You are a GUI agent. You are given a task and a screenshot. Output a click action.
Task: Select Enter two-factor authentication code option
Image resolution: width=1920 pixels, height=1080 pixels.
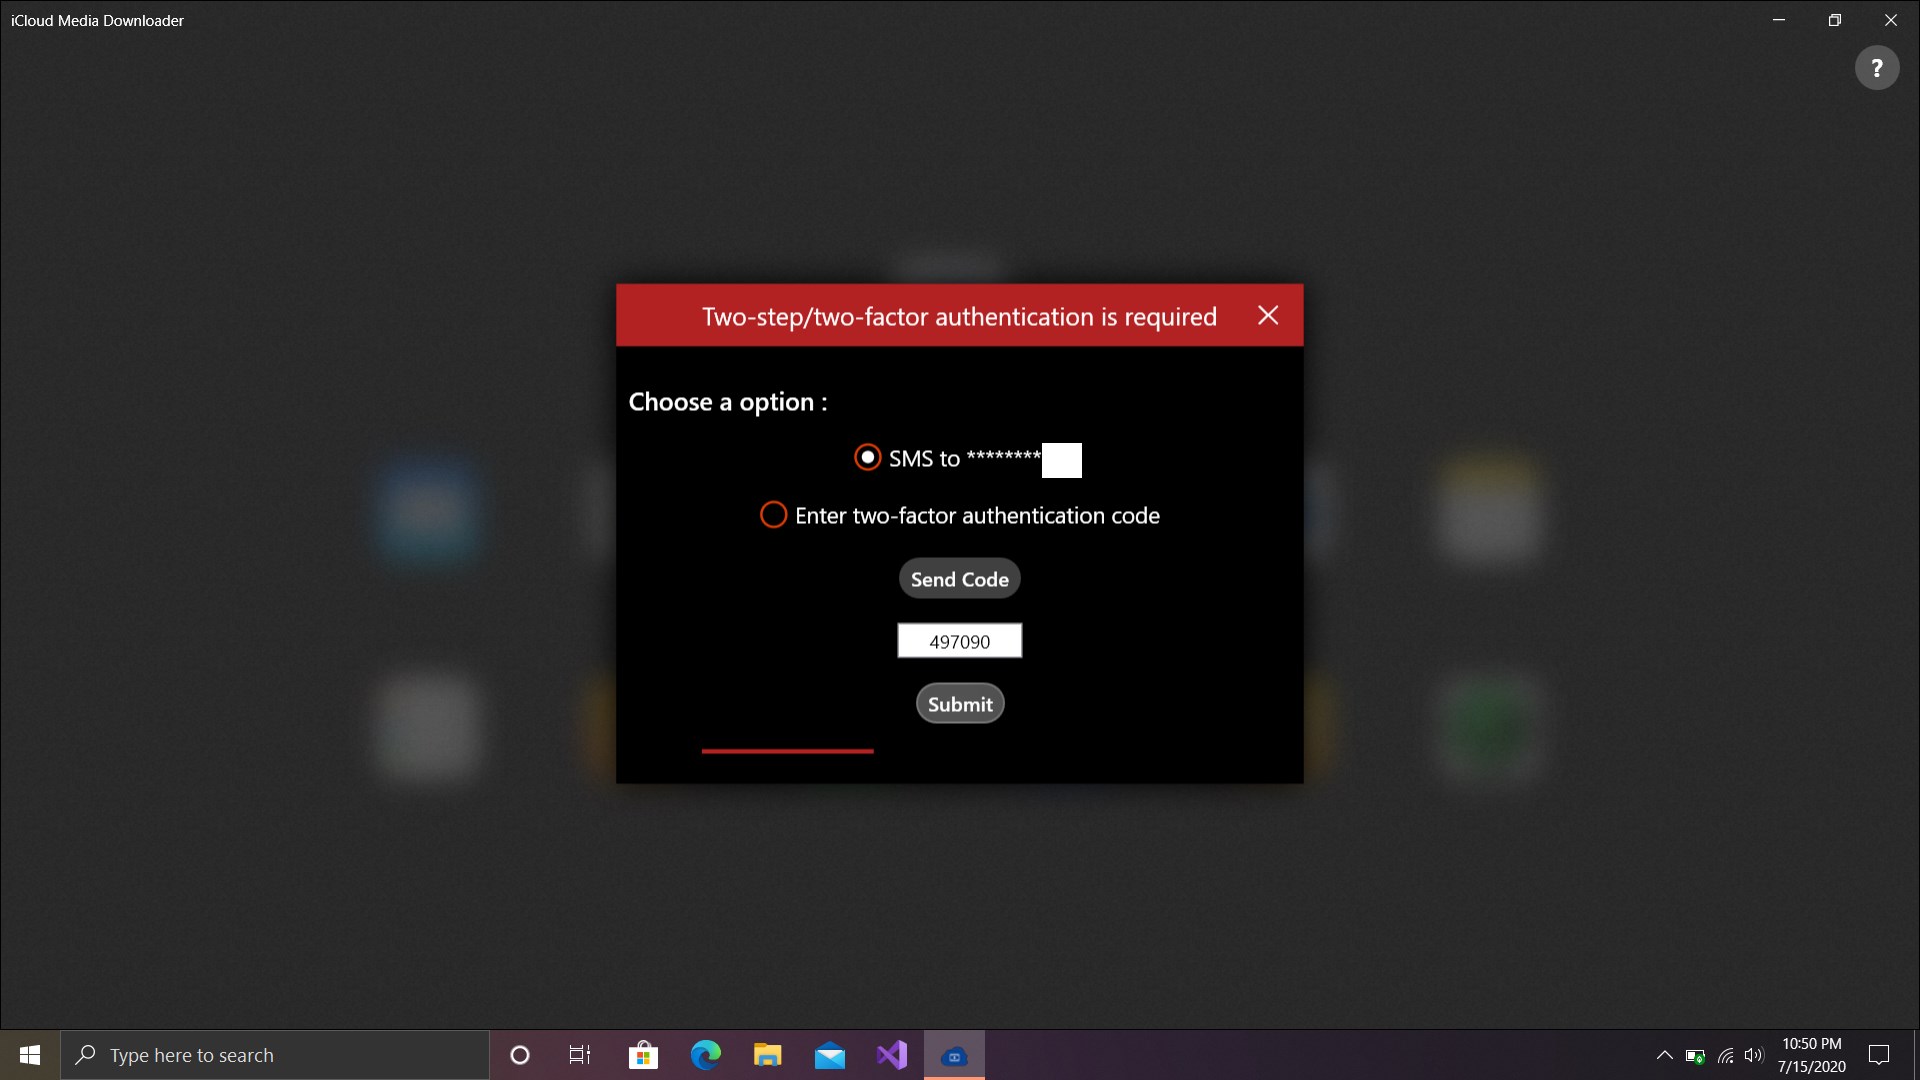pos(773,515)
